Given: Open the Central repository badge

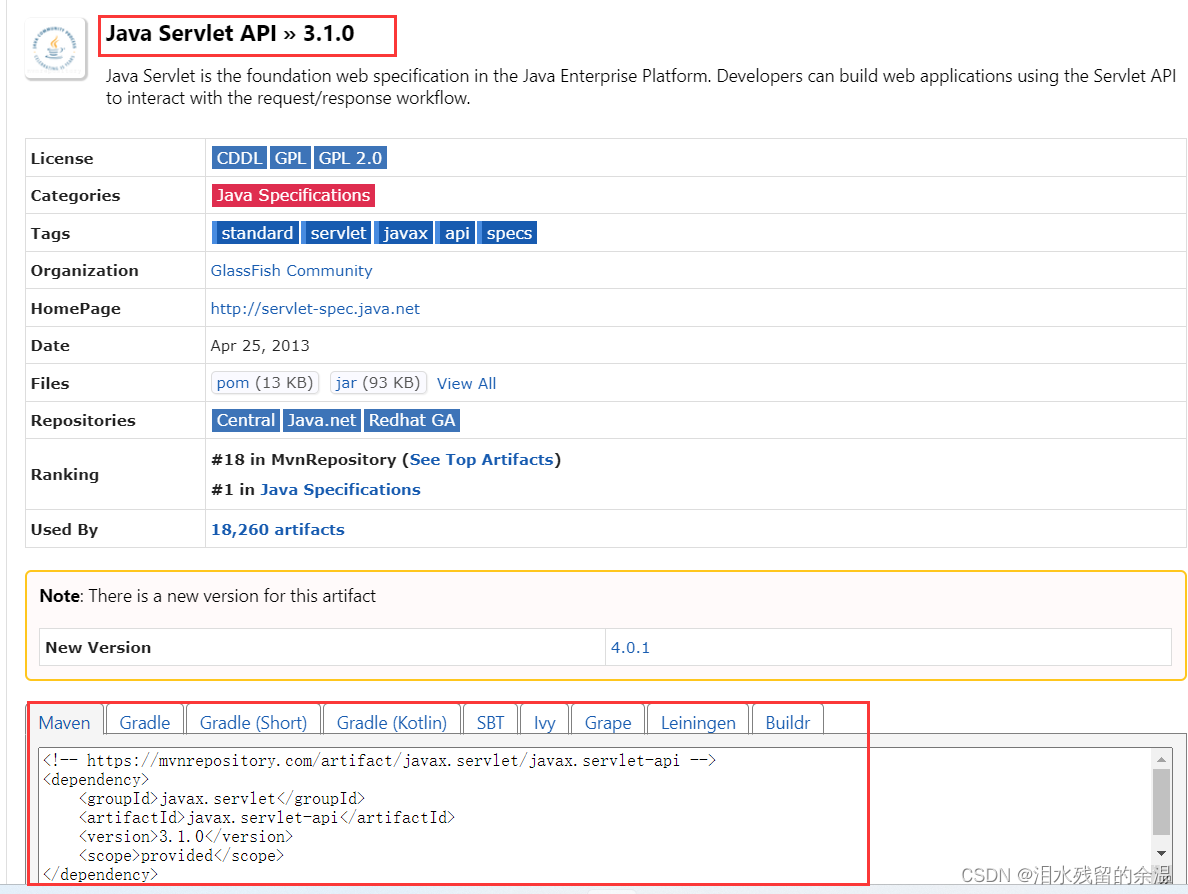Looking at the screenshot, I should pos(245,420).
